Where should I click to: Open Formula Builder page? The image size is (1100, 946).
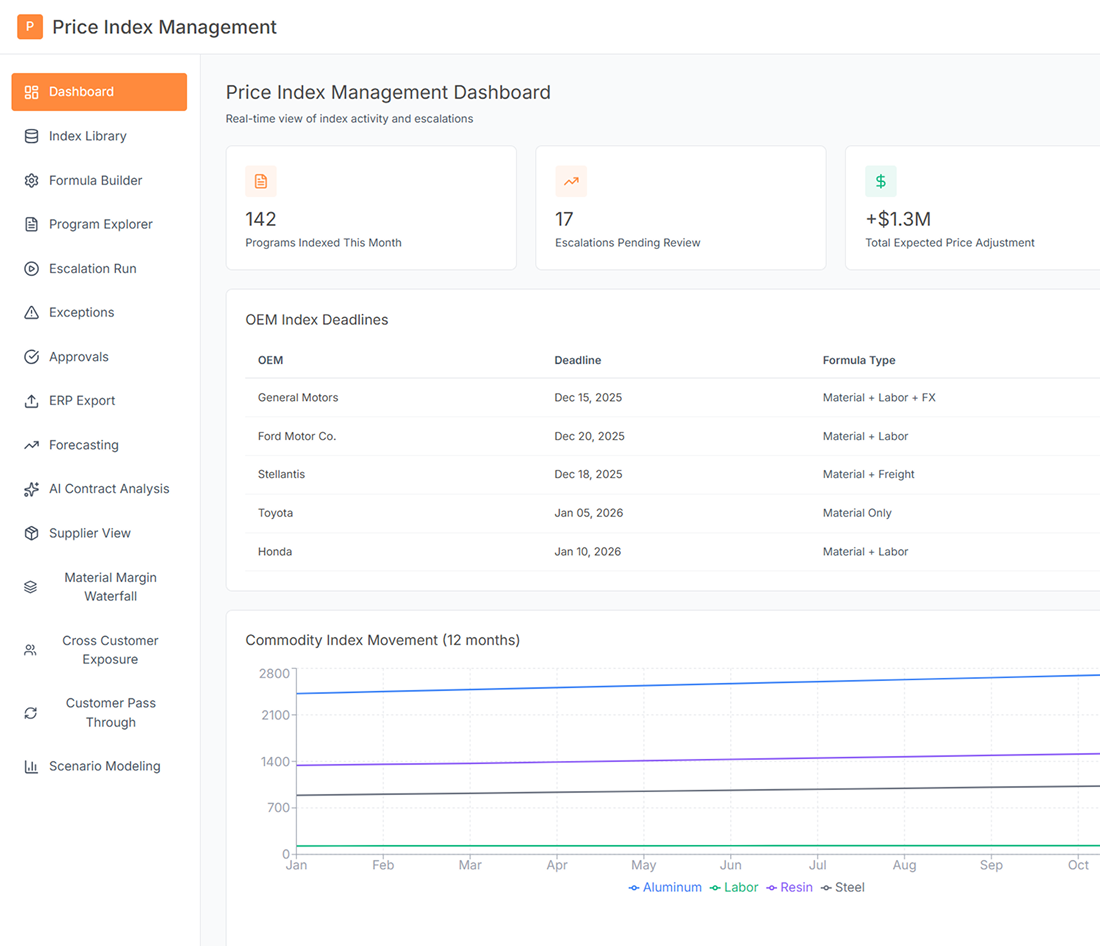coord(99,180)
